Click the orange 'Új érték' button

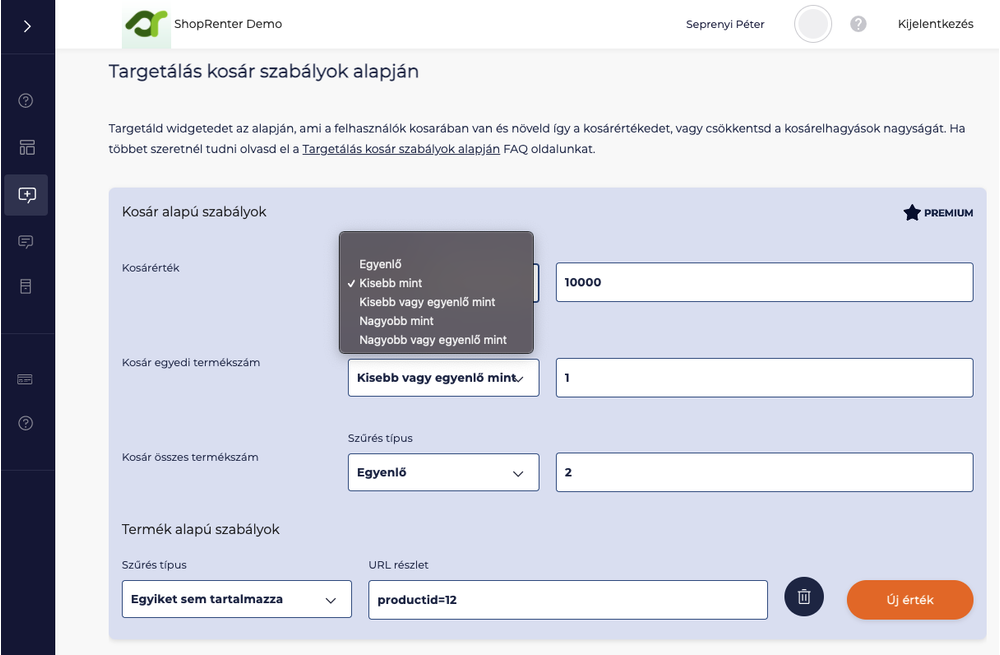point(909,600)
